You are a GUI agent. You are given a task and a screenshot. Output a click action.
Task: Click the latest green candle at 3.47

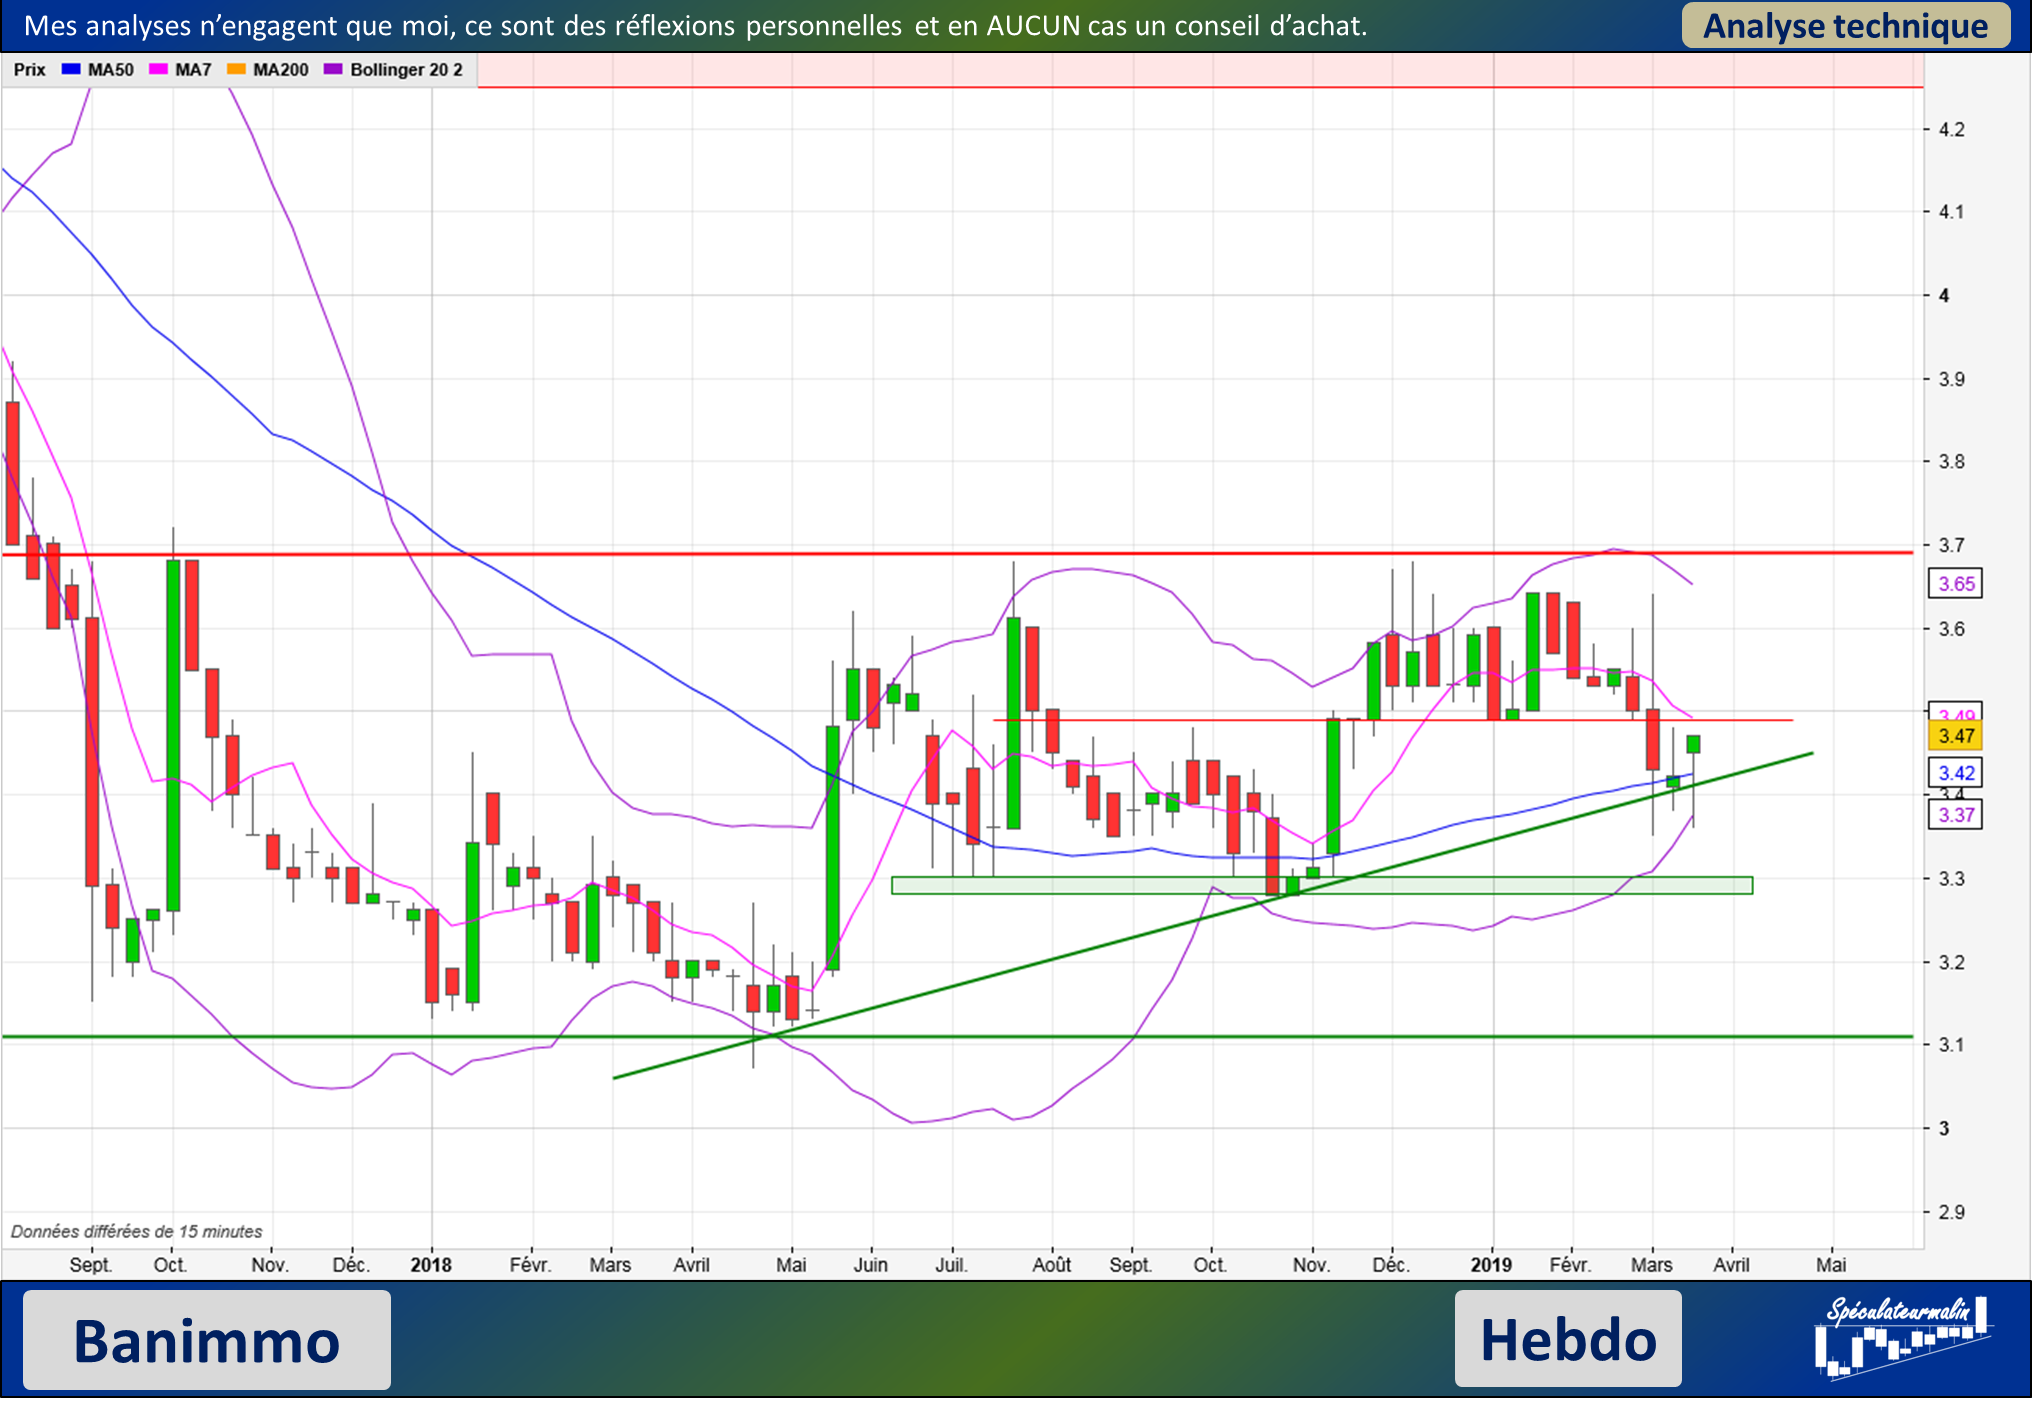pyautogui.click(x=1693, y=744)
